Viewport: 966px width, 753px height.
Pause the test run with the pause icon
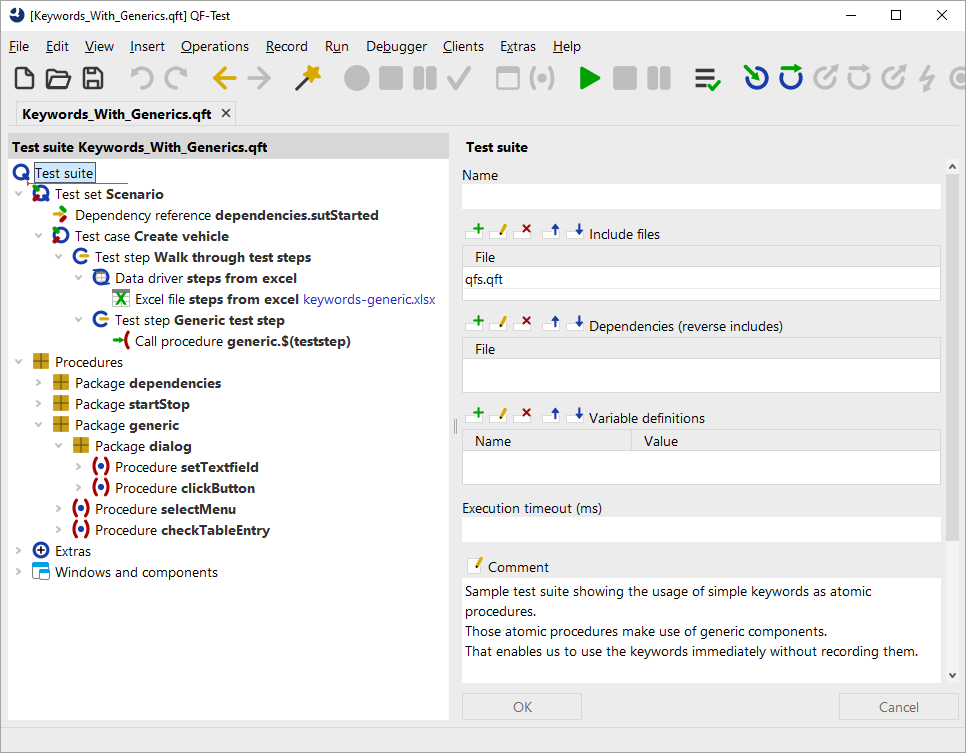(659, 78)
